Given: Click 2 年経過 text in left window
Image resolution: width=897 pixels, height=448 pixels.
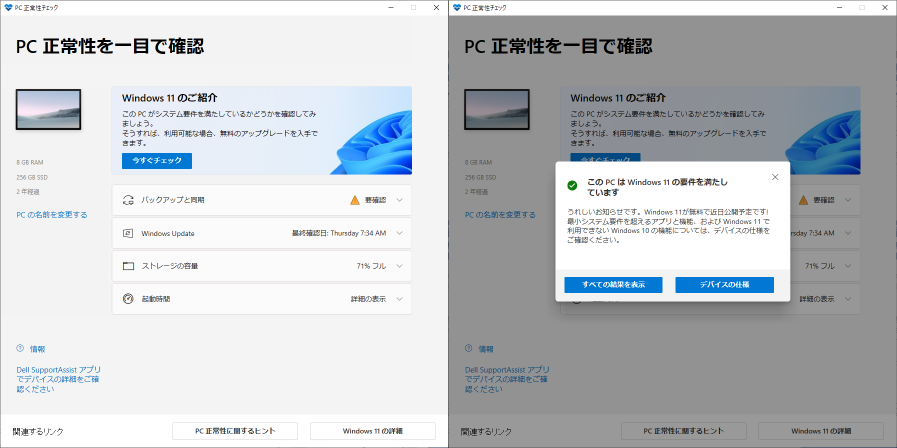Looking at the screenshot, I should 28,192.
